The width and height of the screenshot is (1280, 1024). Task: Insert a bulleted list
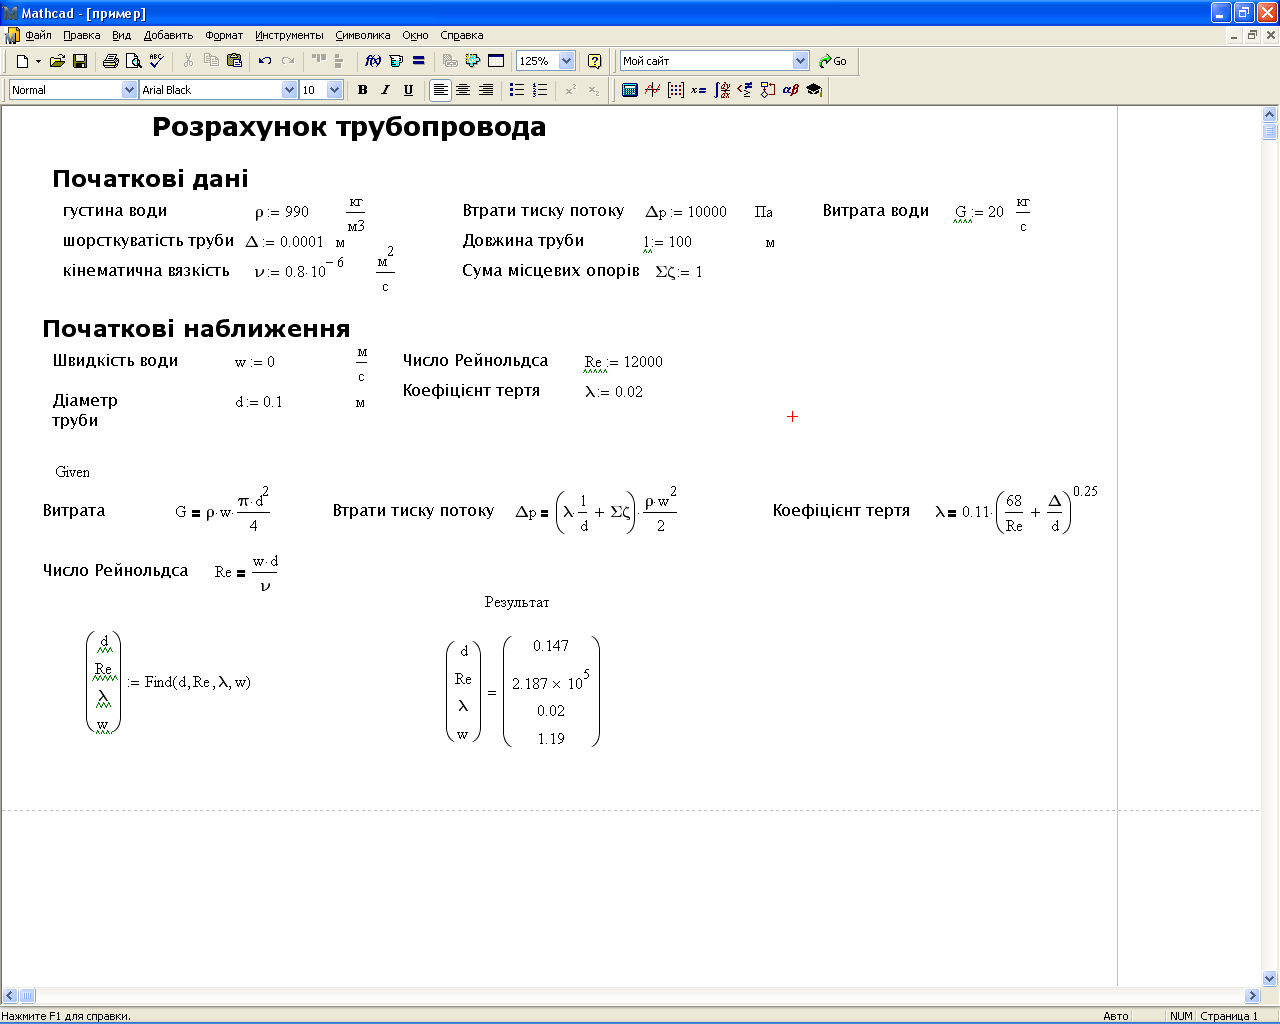pyautogui.click(x=517, y=90)
